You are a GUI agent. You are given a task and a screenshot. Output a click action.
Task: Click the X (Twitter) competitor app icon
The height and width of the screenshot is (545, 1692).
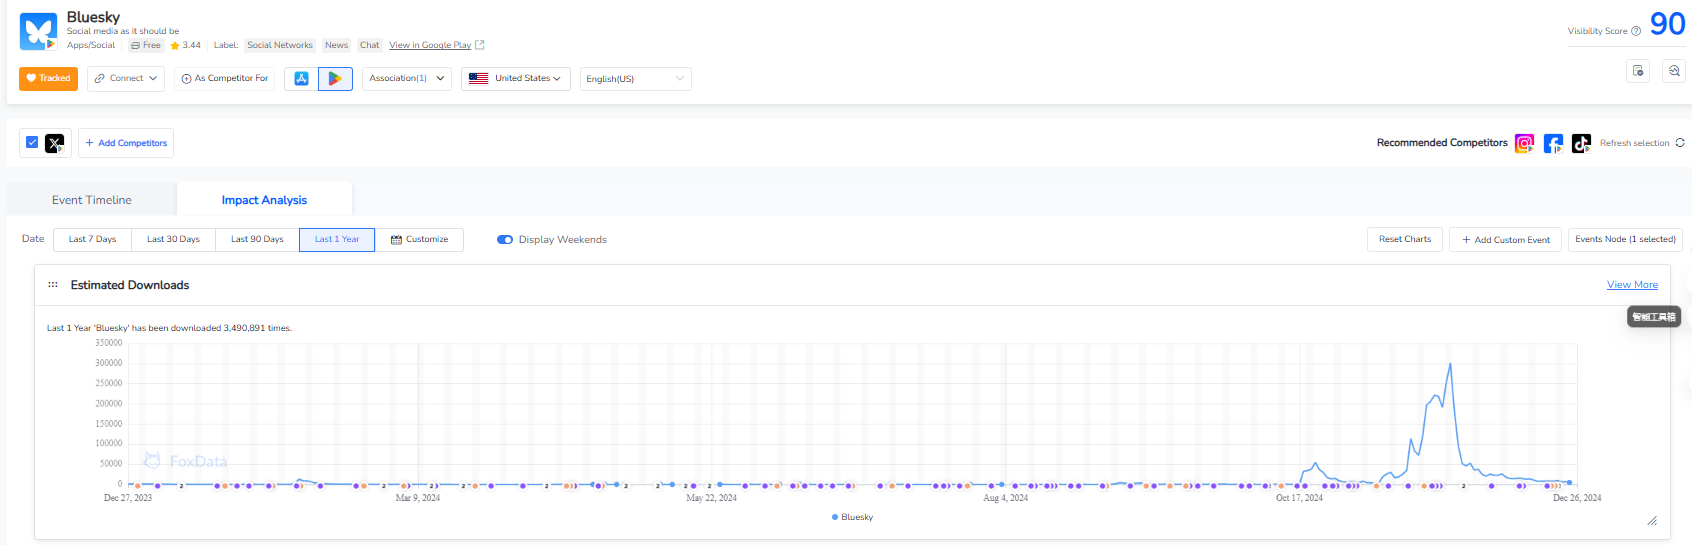tap(55, 143)
